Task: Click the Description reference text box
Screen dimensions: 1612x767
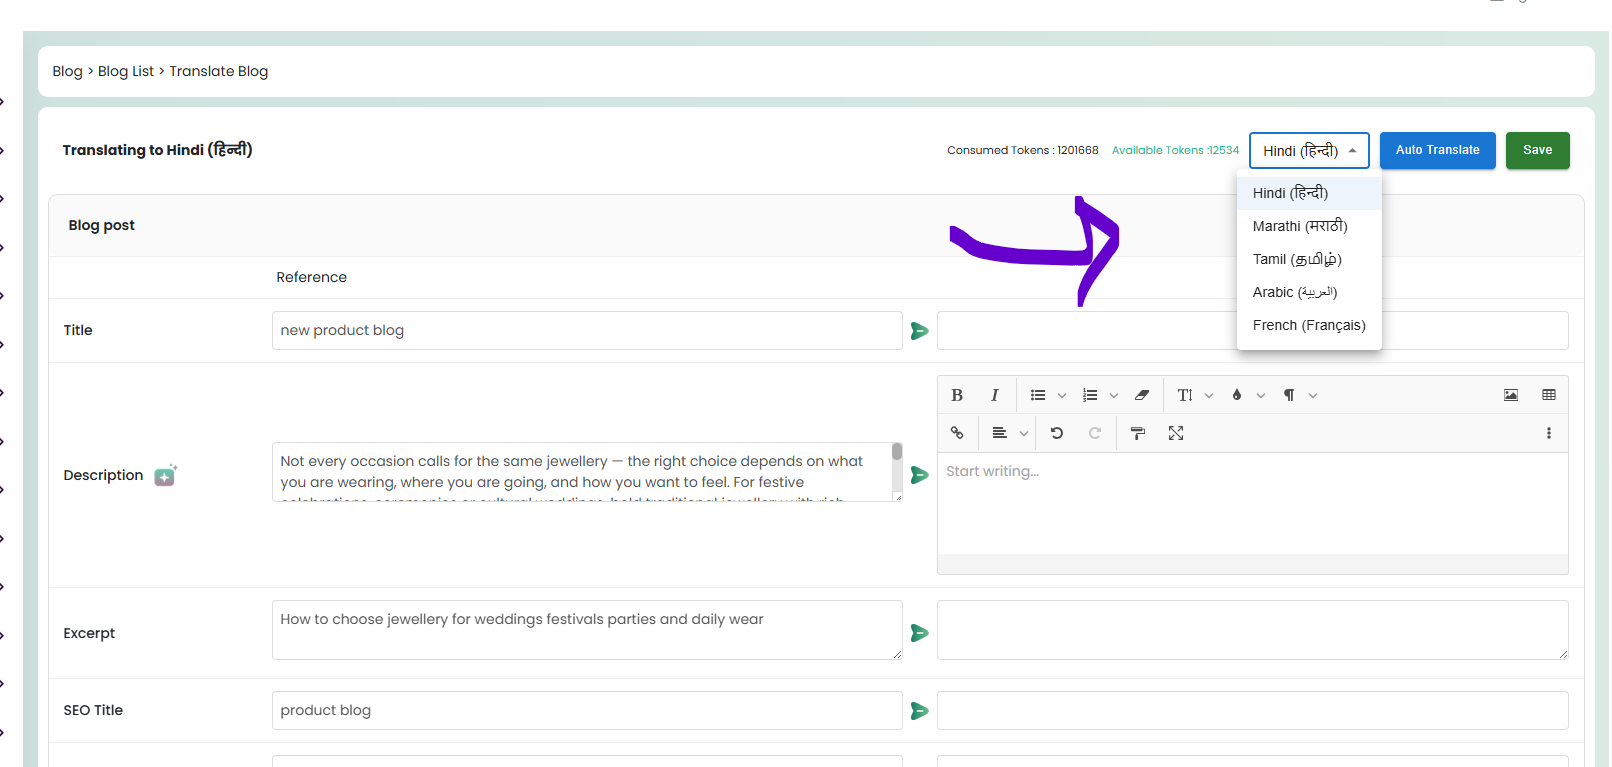Action: (587, 472)
